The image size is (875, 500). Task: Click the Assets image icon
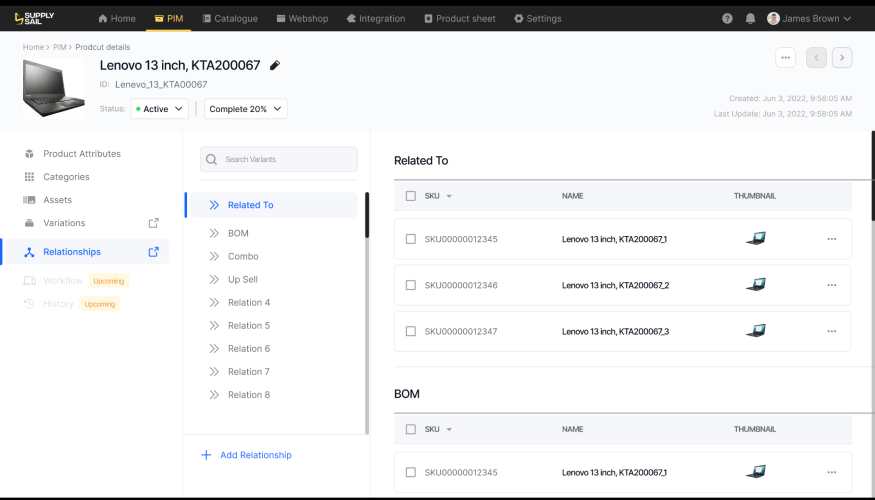click(x=30, y=200)
